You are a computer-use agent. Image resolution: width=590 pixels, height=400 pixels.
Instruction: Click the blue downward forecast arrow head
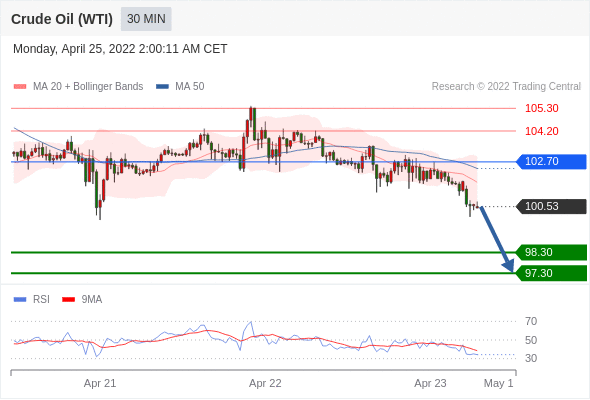pyautogui.click(x=508, y=266)
